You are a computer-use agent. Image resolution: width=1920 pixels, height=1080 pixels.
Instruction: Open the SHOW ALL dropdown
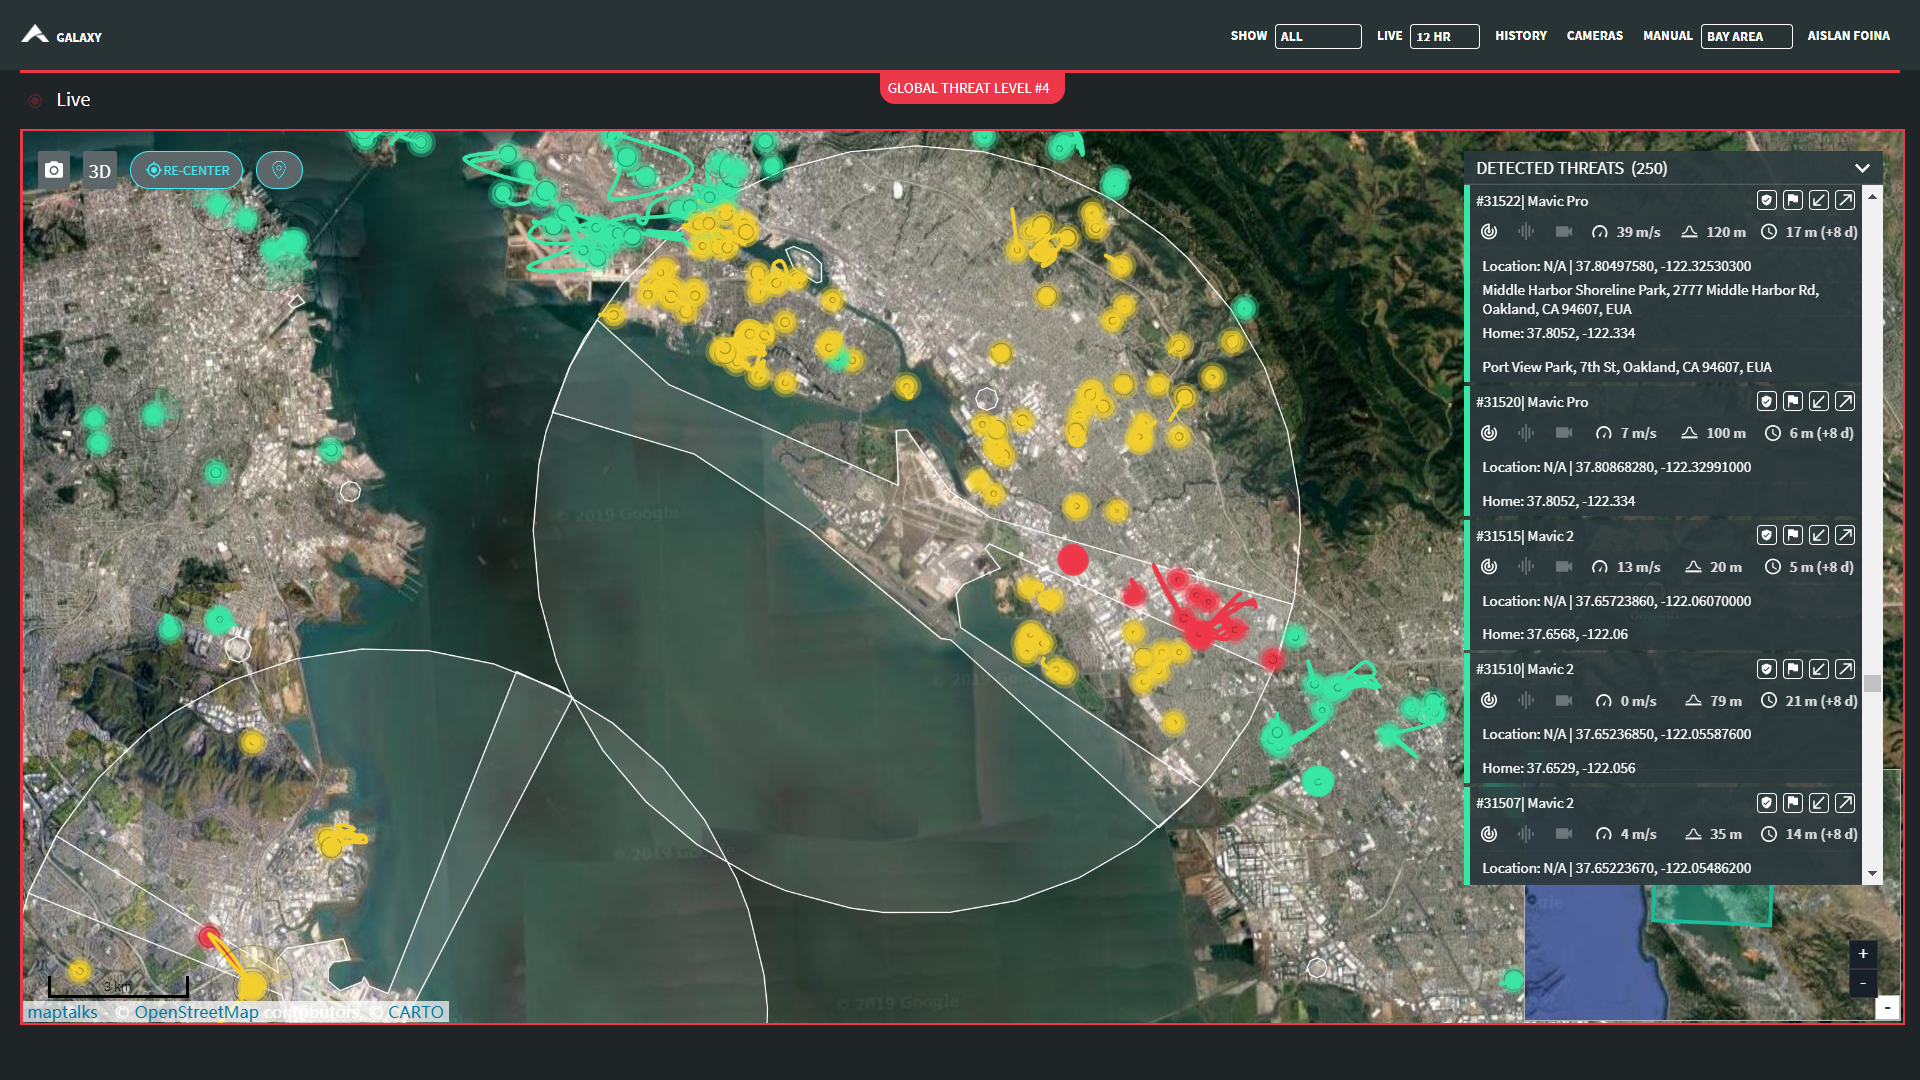click(1318, 36)
